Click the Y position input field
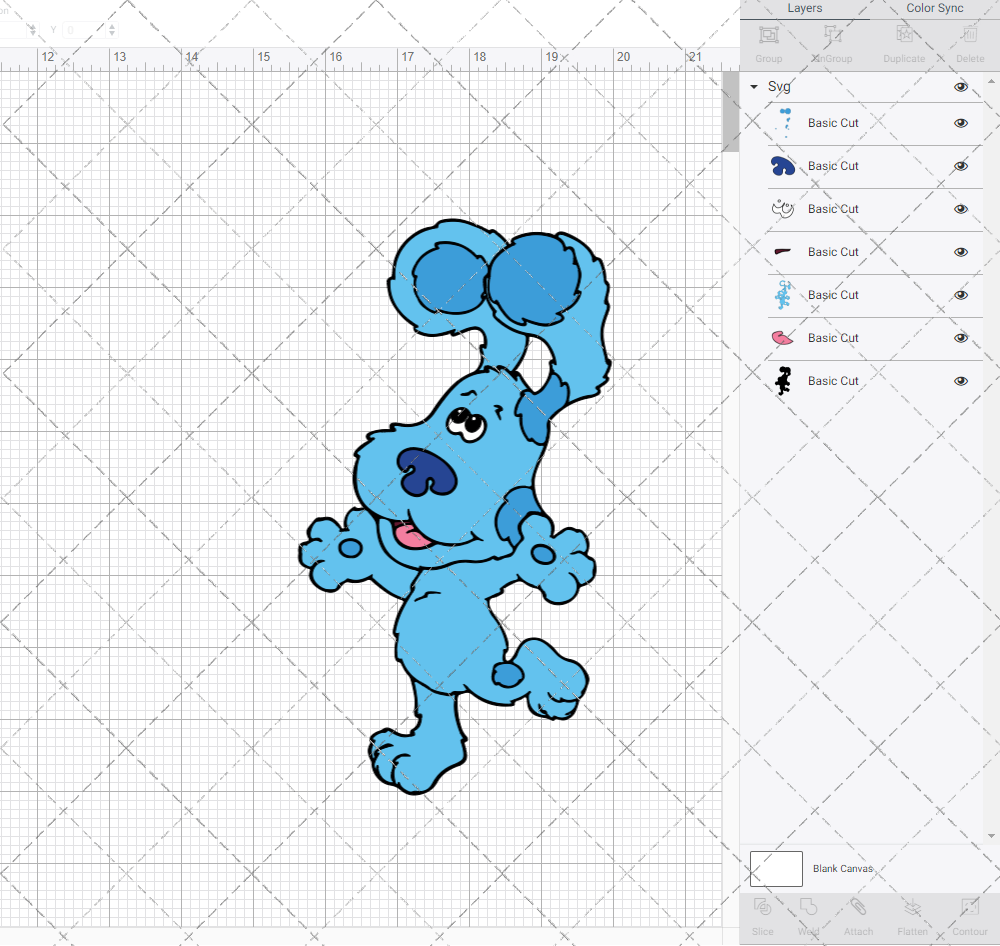 pyautogui.click(x=84, y=30)
